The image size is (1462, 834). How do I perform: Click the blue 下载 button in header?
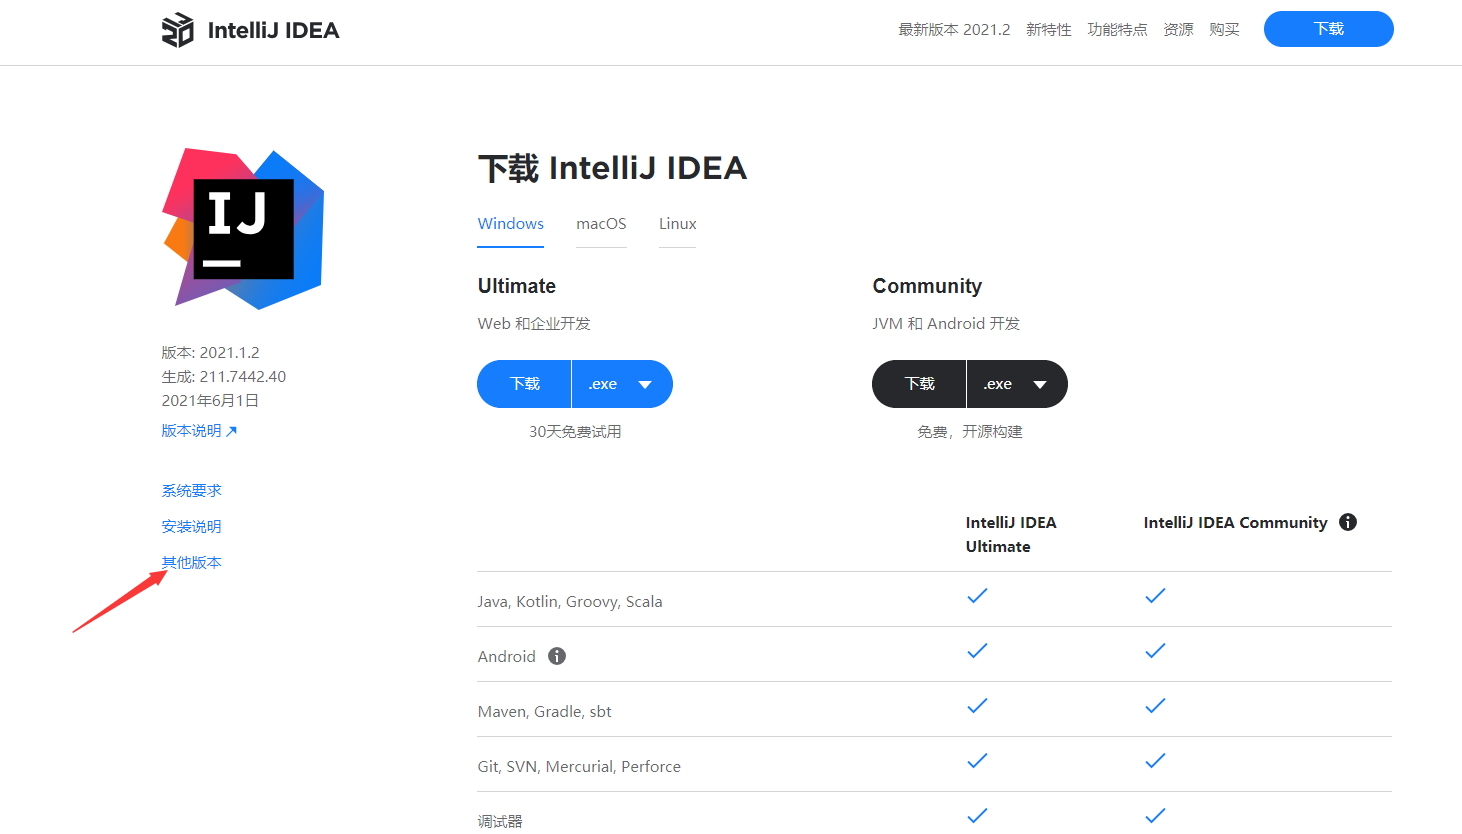click(1329, 29)
